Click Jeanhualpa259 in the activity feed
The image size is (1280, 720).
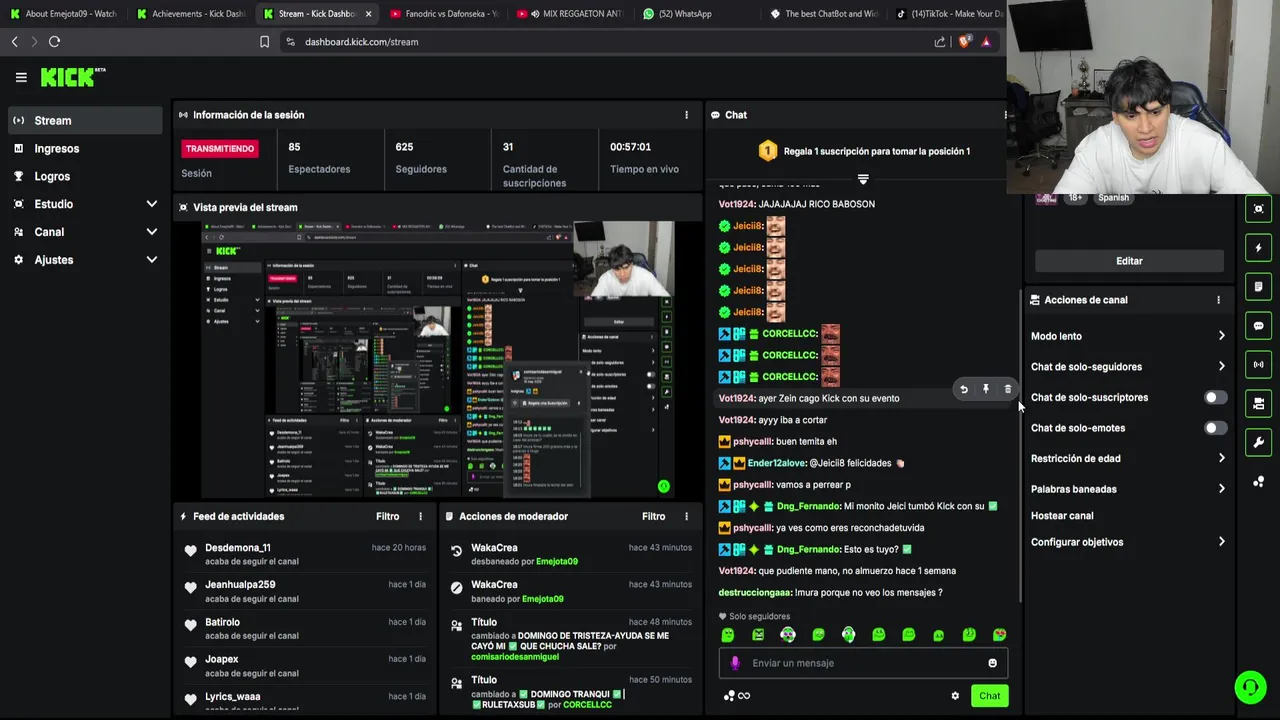pyautogui.click(x=240, y=585)
